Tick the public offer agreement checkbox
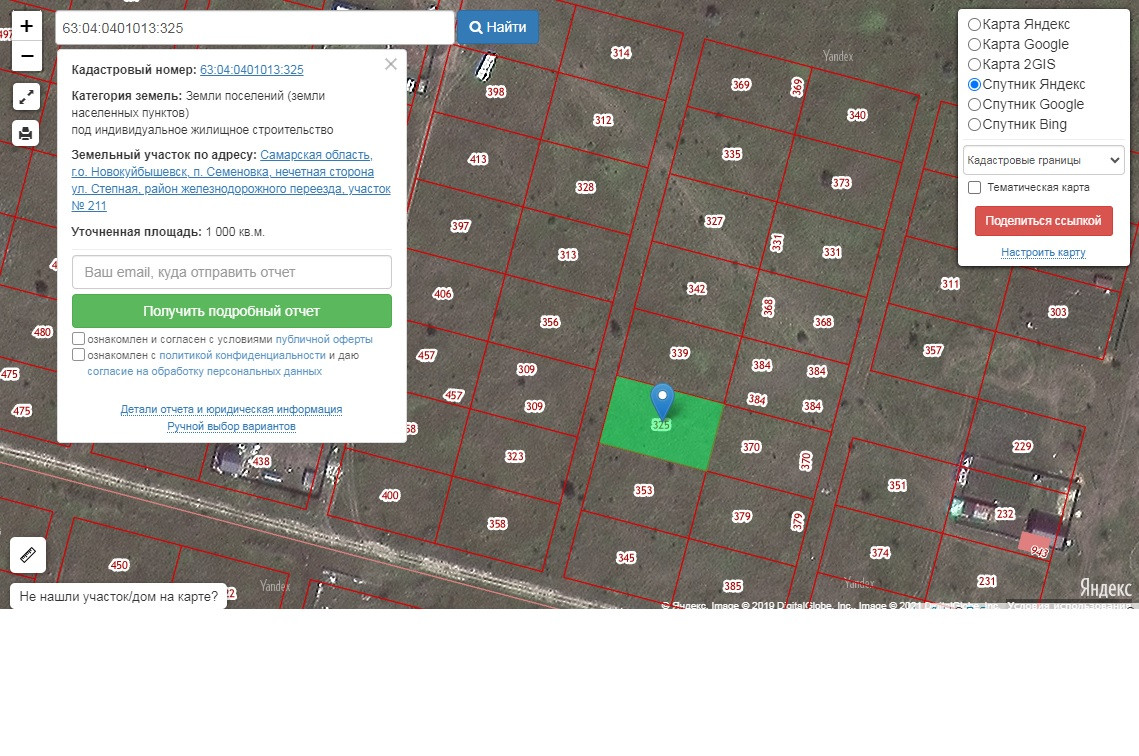Screen dimensions: 1139x756 [x=78, y=338]
